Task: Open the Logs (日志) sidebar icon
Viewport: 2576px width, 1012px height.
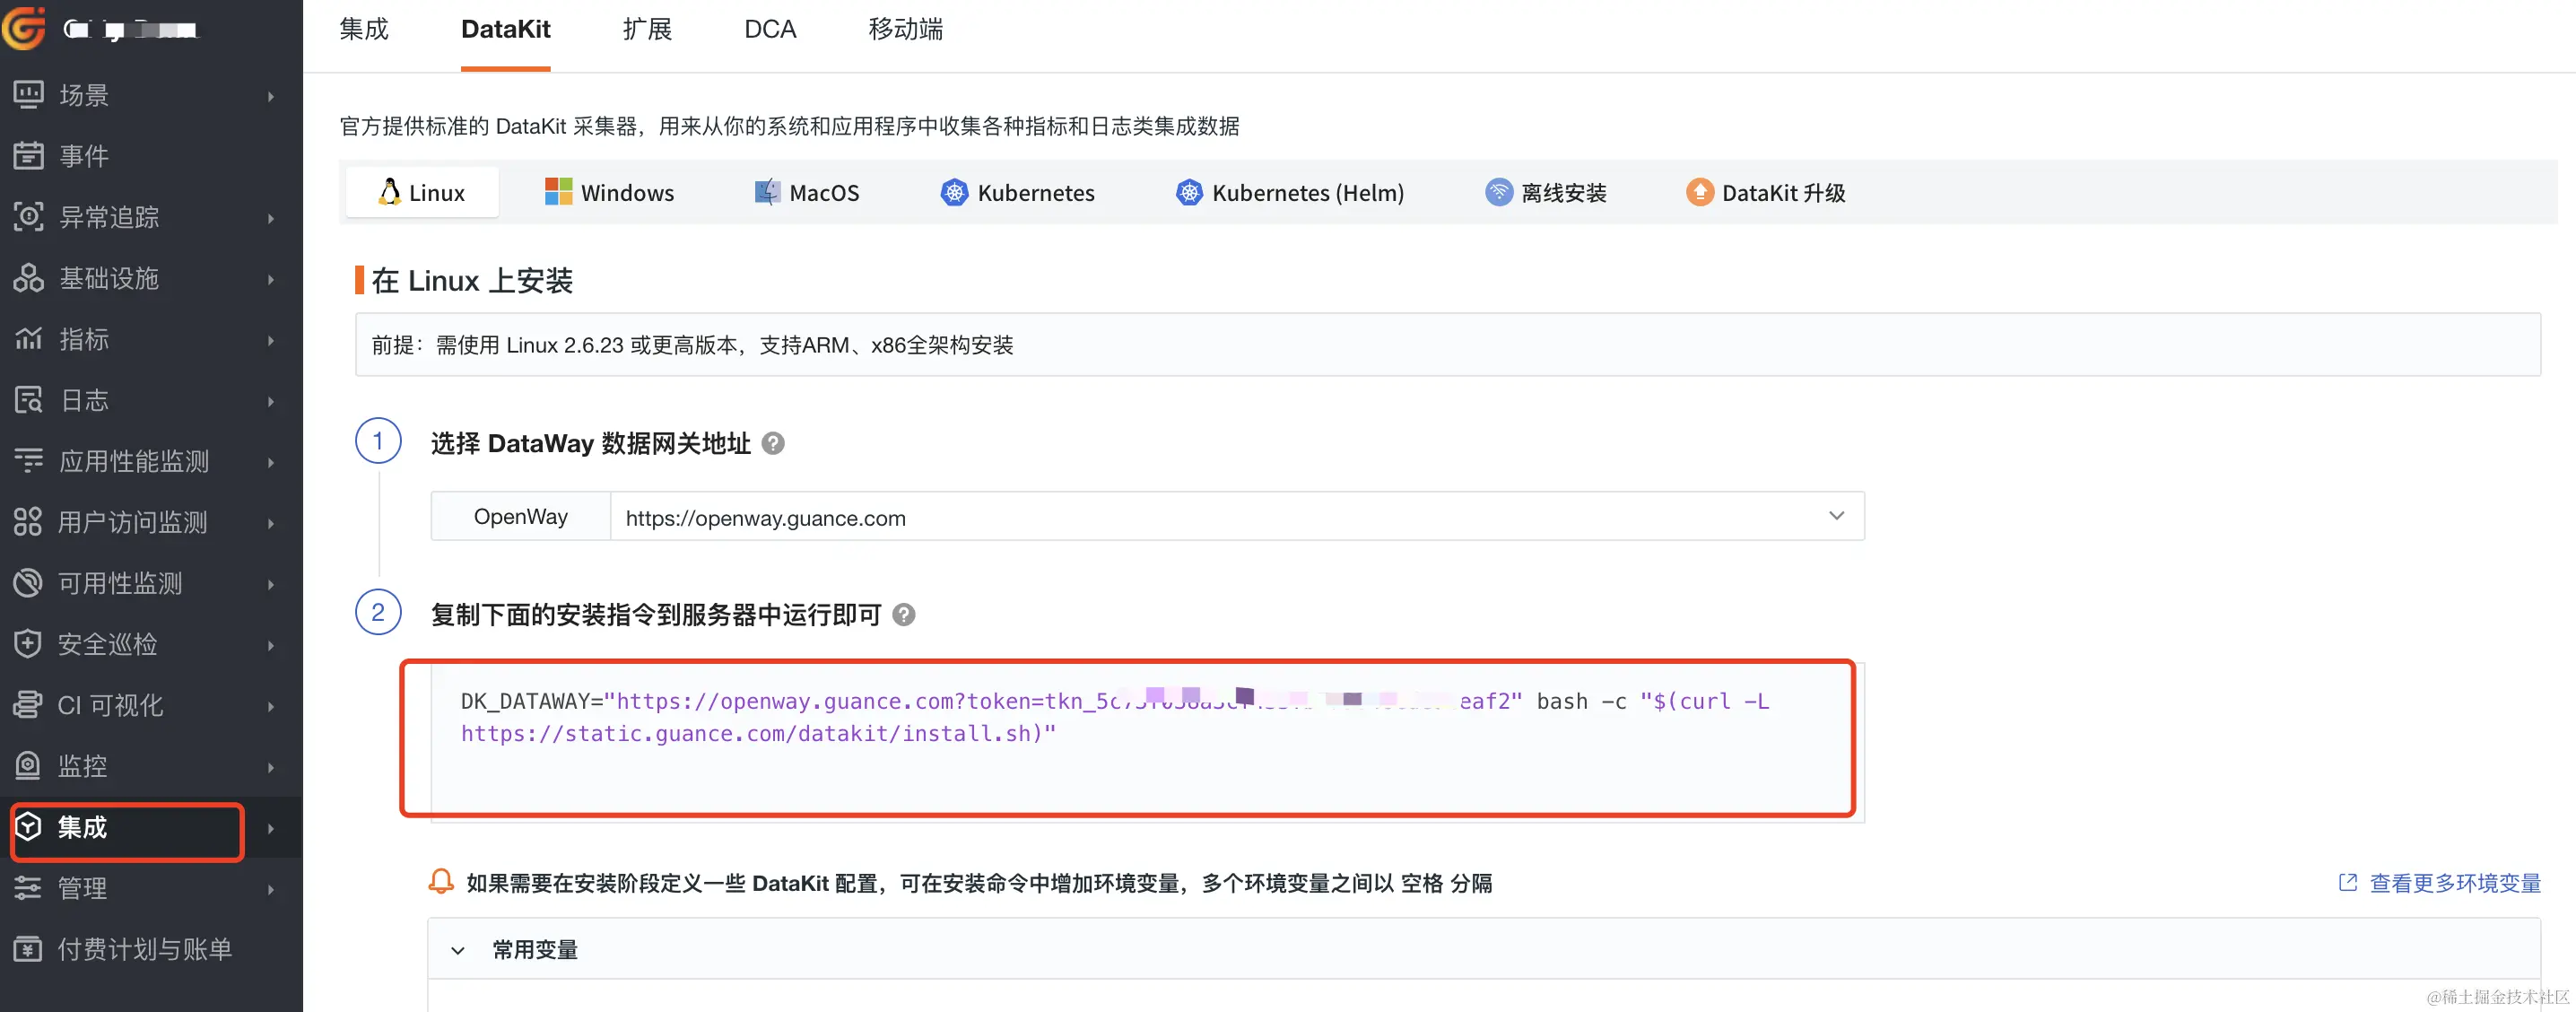Action: click(x=28, y=400)
